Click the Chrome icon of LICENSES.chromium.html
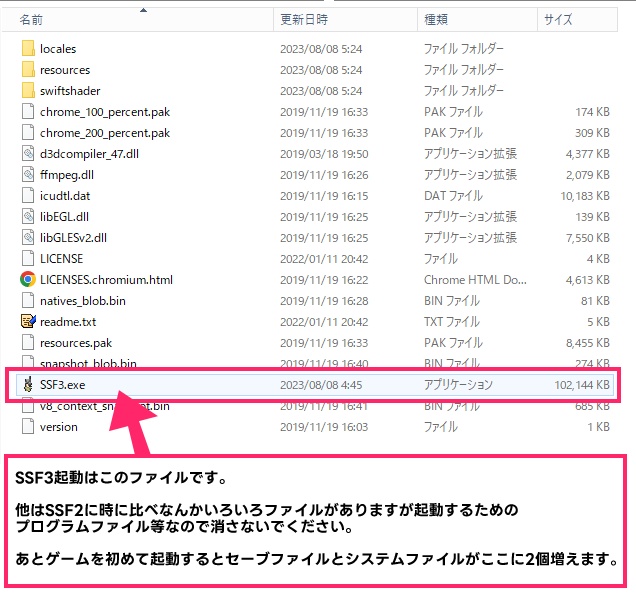 [28, 280]
